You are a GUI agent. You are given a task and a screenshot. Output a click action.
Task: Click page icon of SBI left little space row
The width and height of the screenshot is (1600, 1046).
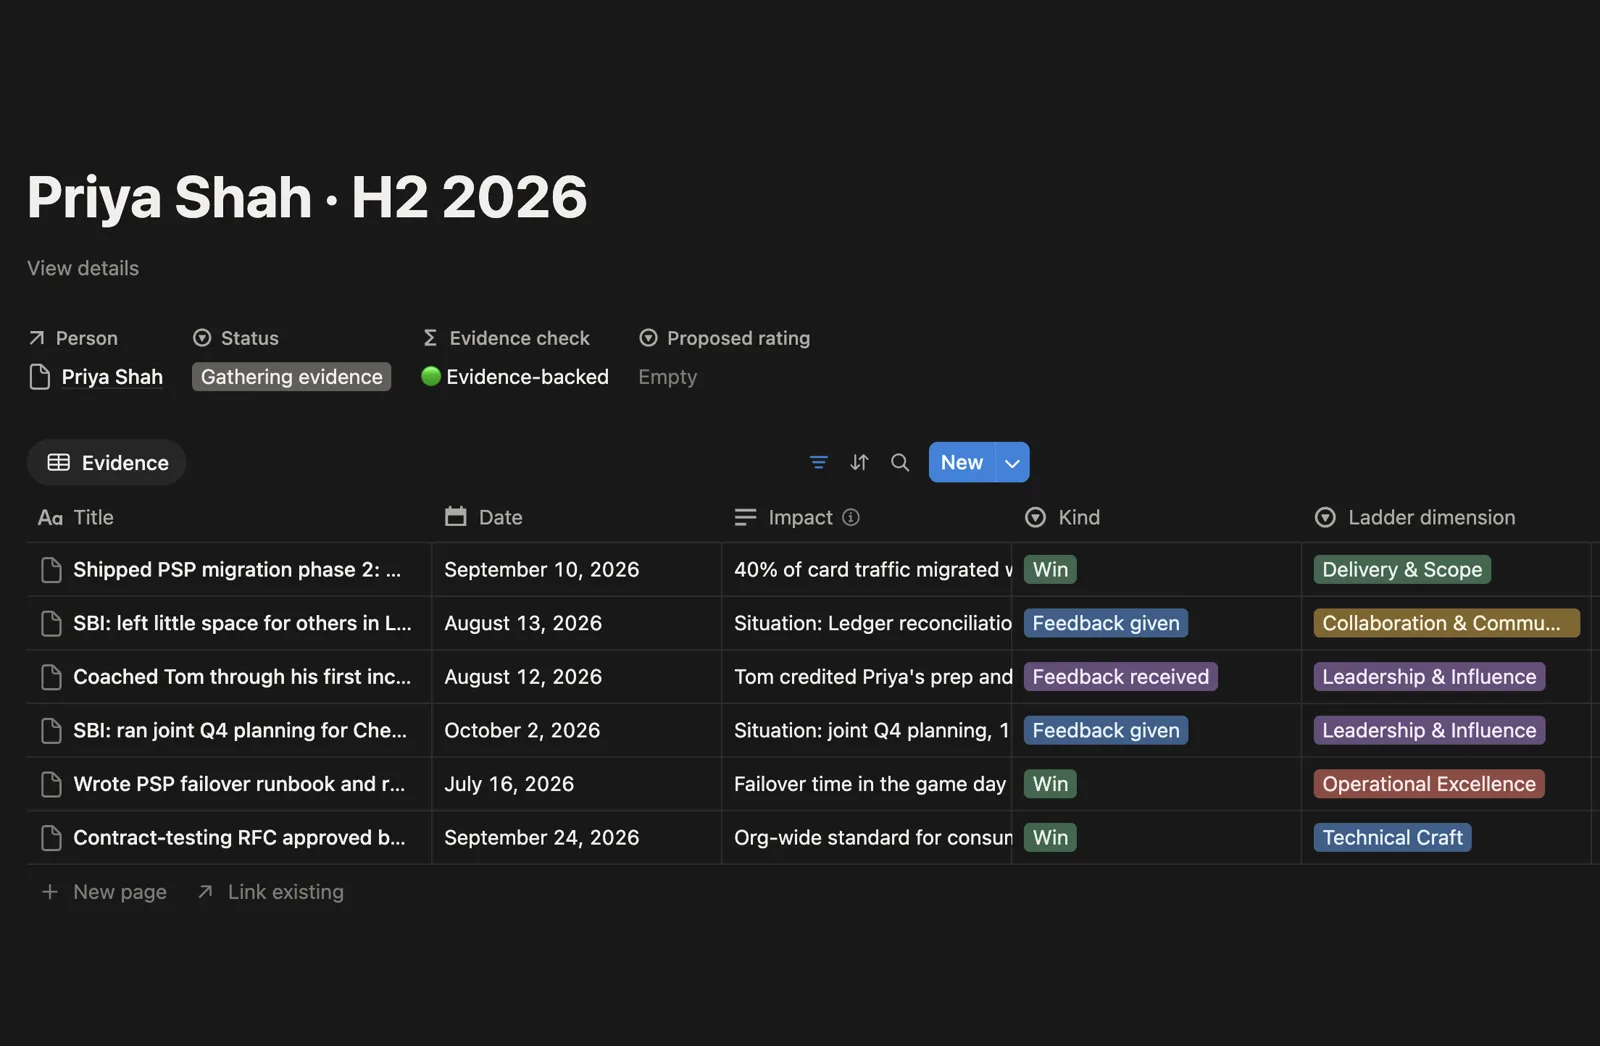point(51,624)
